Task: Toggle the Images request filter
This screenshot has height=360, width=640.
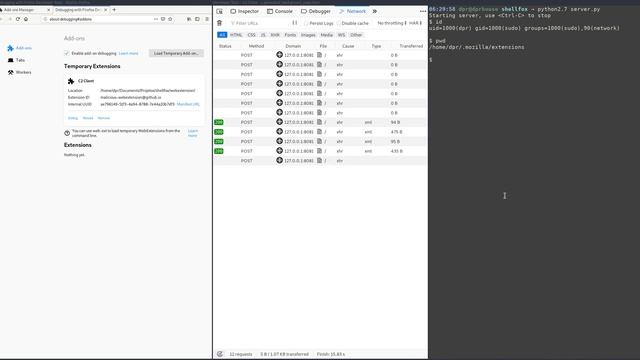Action: (x=308, y=35)
